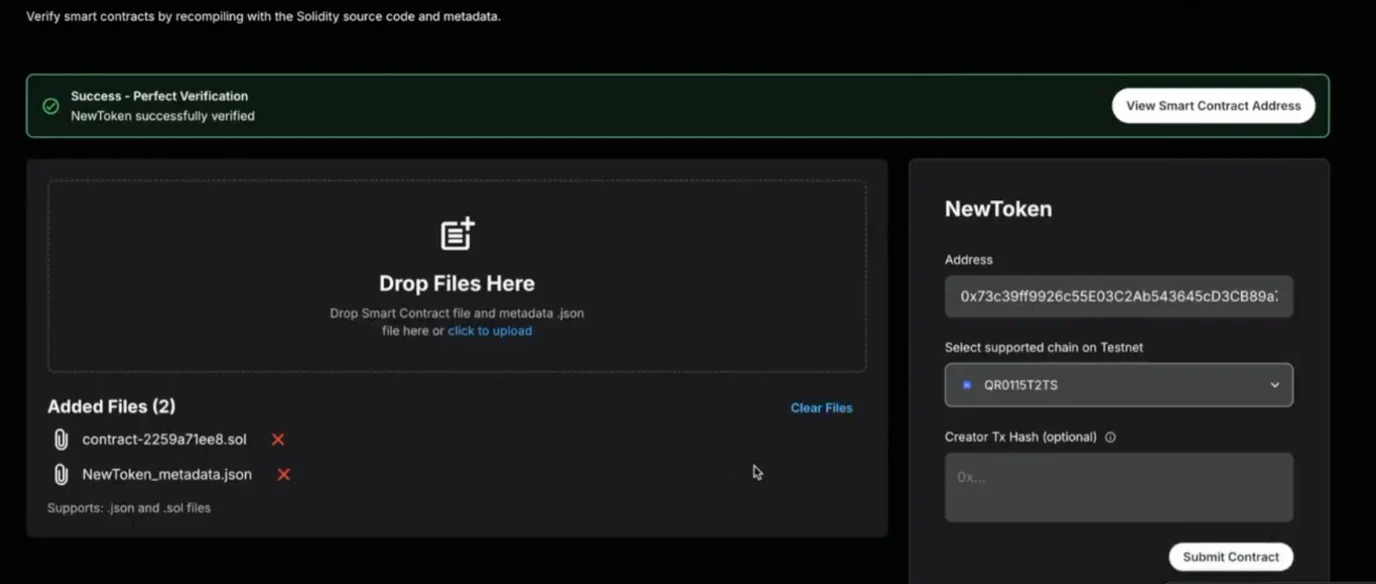Select the contract-2259a71ee8.sol file name
The height and width of the screenshot is (584, 1376).
pos(164,440)
